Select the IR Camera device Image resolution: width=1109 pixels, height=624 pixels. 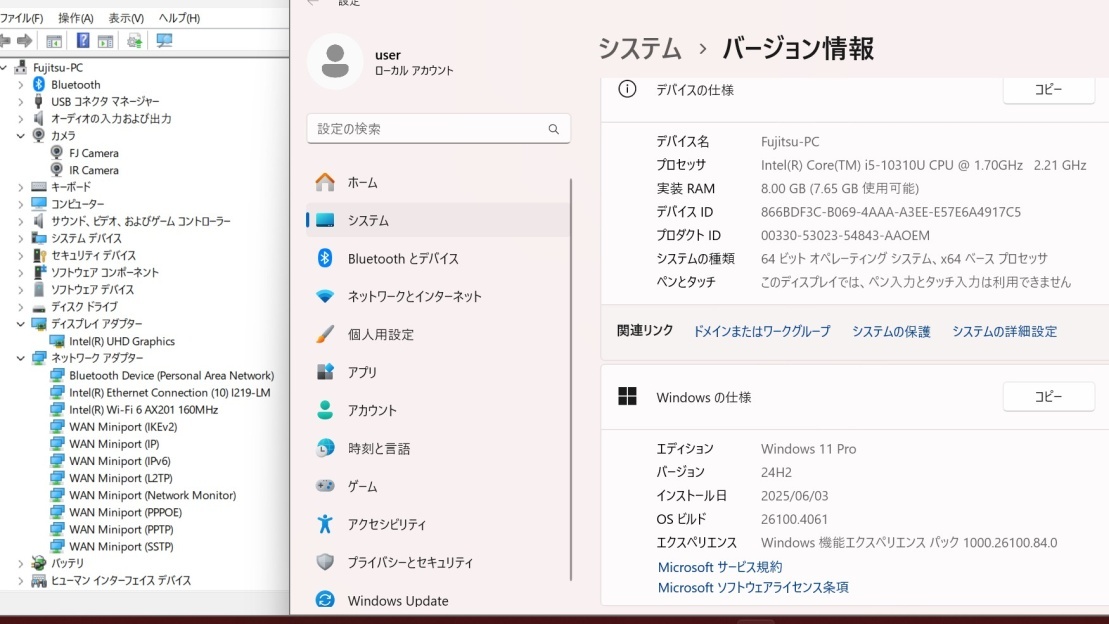[x=93, y=170]
